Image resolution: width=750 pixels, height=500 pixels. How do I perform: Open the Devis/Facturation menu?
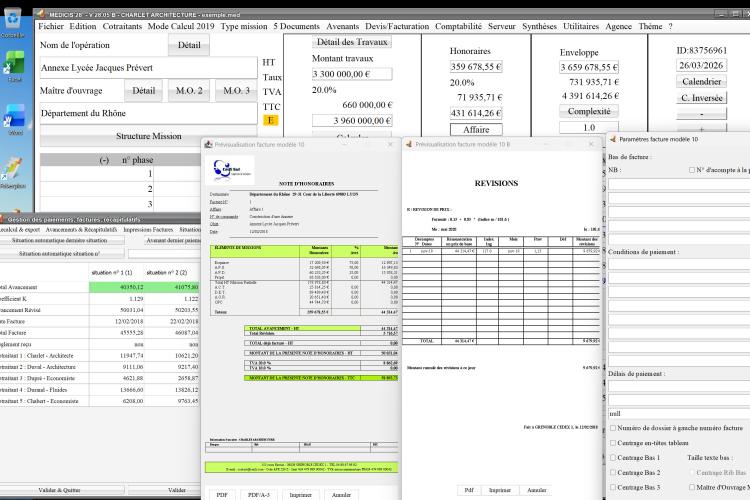397,26
